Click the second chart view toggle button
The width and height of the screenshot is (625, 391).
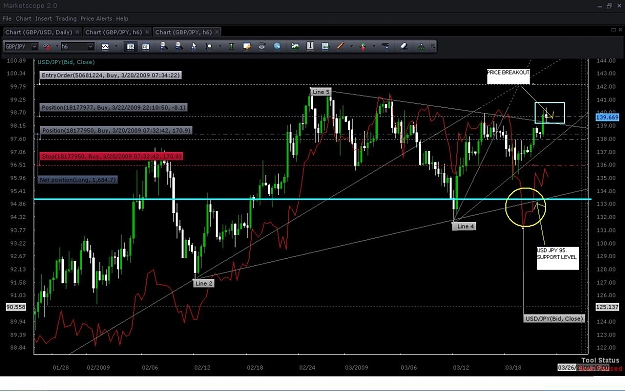[145, 47]
